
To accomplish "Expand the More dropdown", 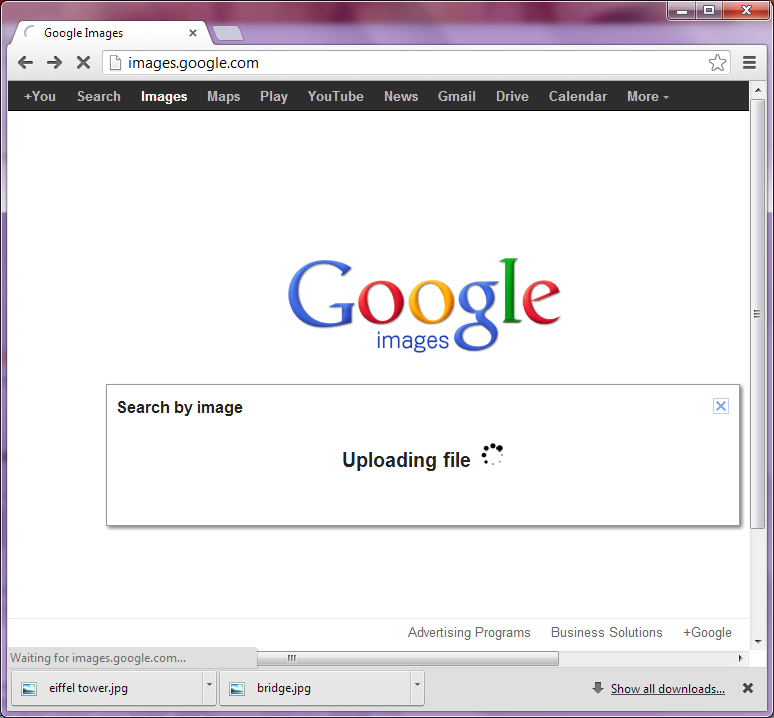I will [x=648, y=96].
